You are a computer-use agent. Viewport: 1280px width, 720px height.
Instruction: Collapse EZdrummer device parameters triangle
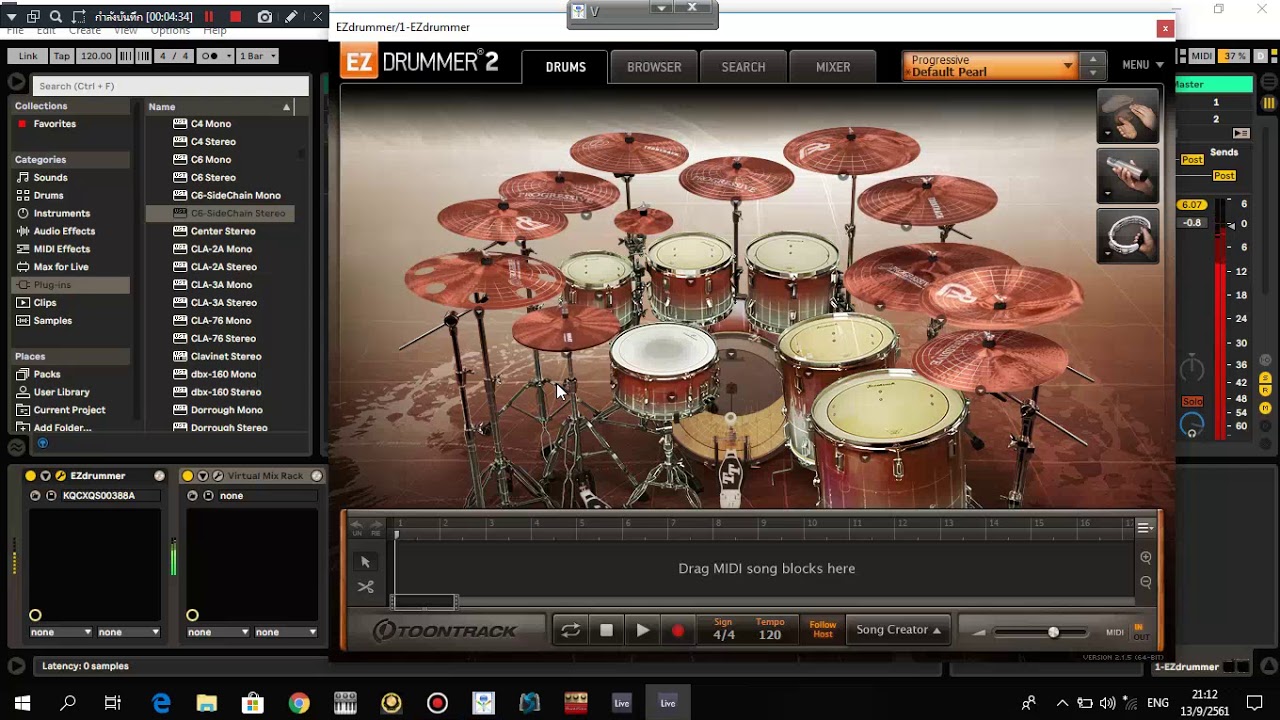[45, 476]
